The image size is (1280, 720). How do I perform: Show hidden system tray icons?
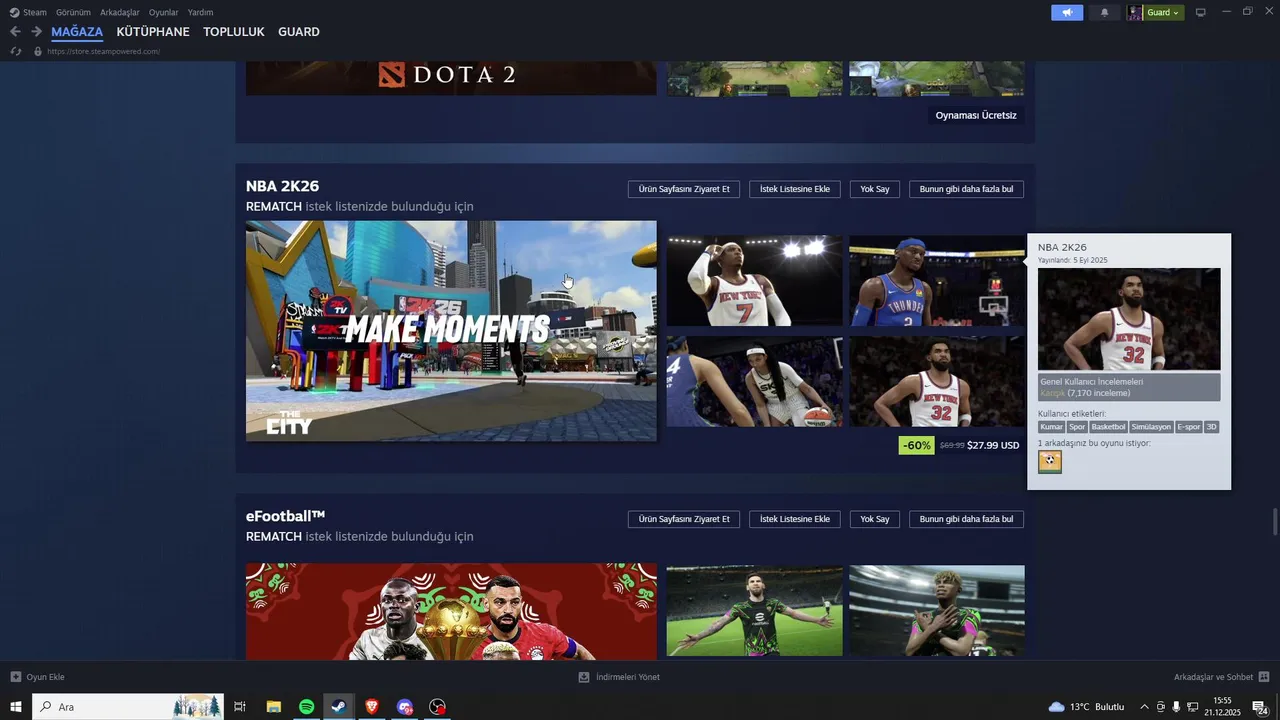click(x=1144, y=707)
